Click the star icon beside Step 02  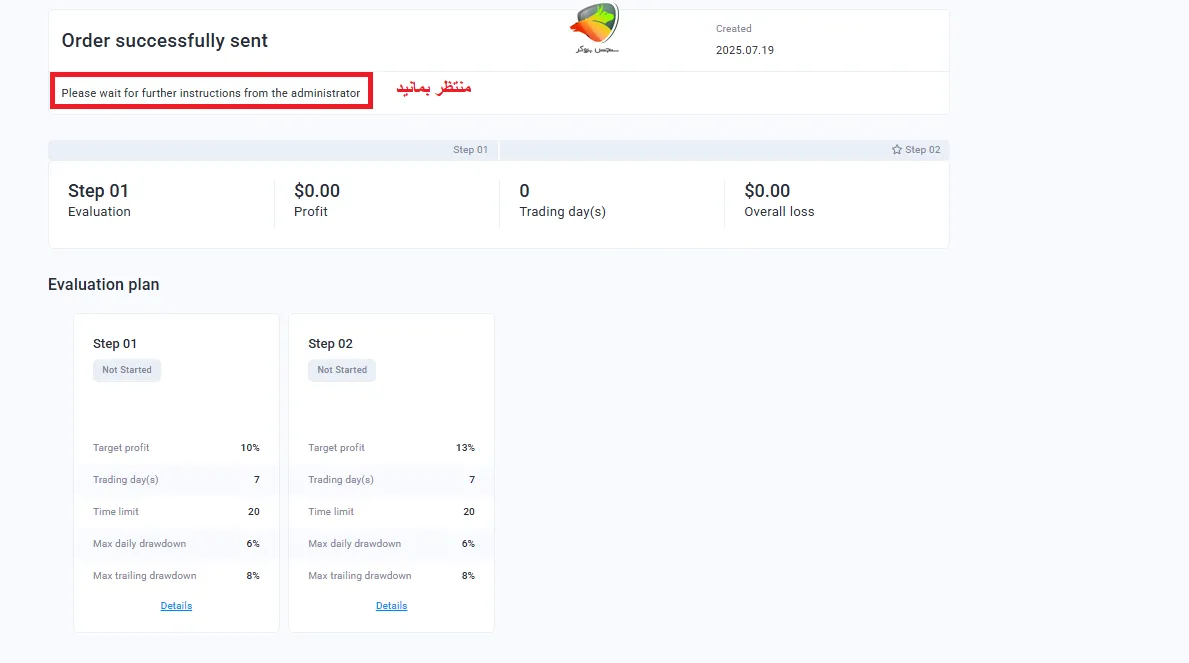pyautogui.click(x=897, y=149)
